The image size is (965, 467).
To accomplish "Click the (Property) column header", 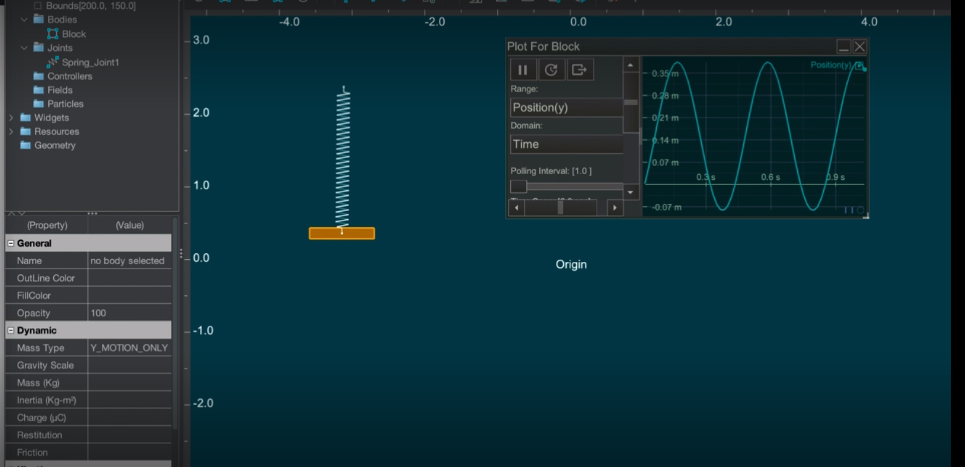I will click(x=47, y=225).
